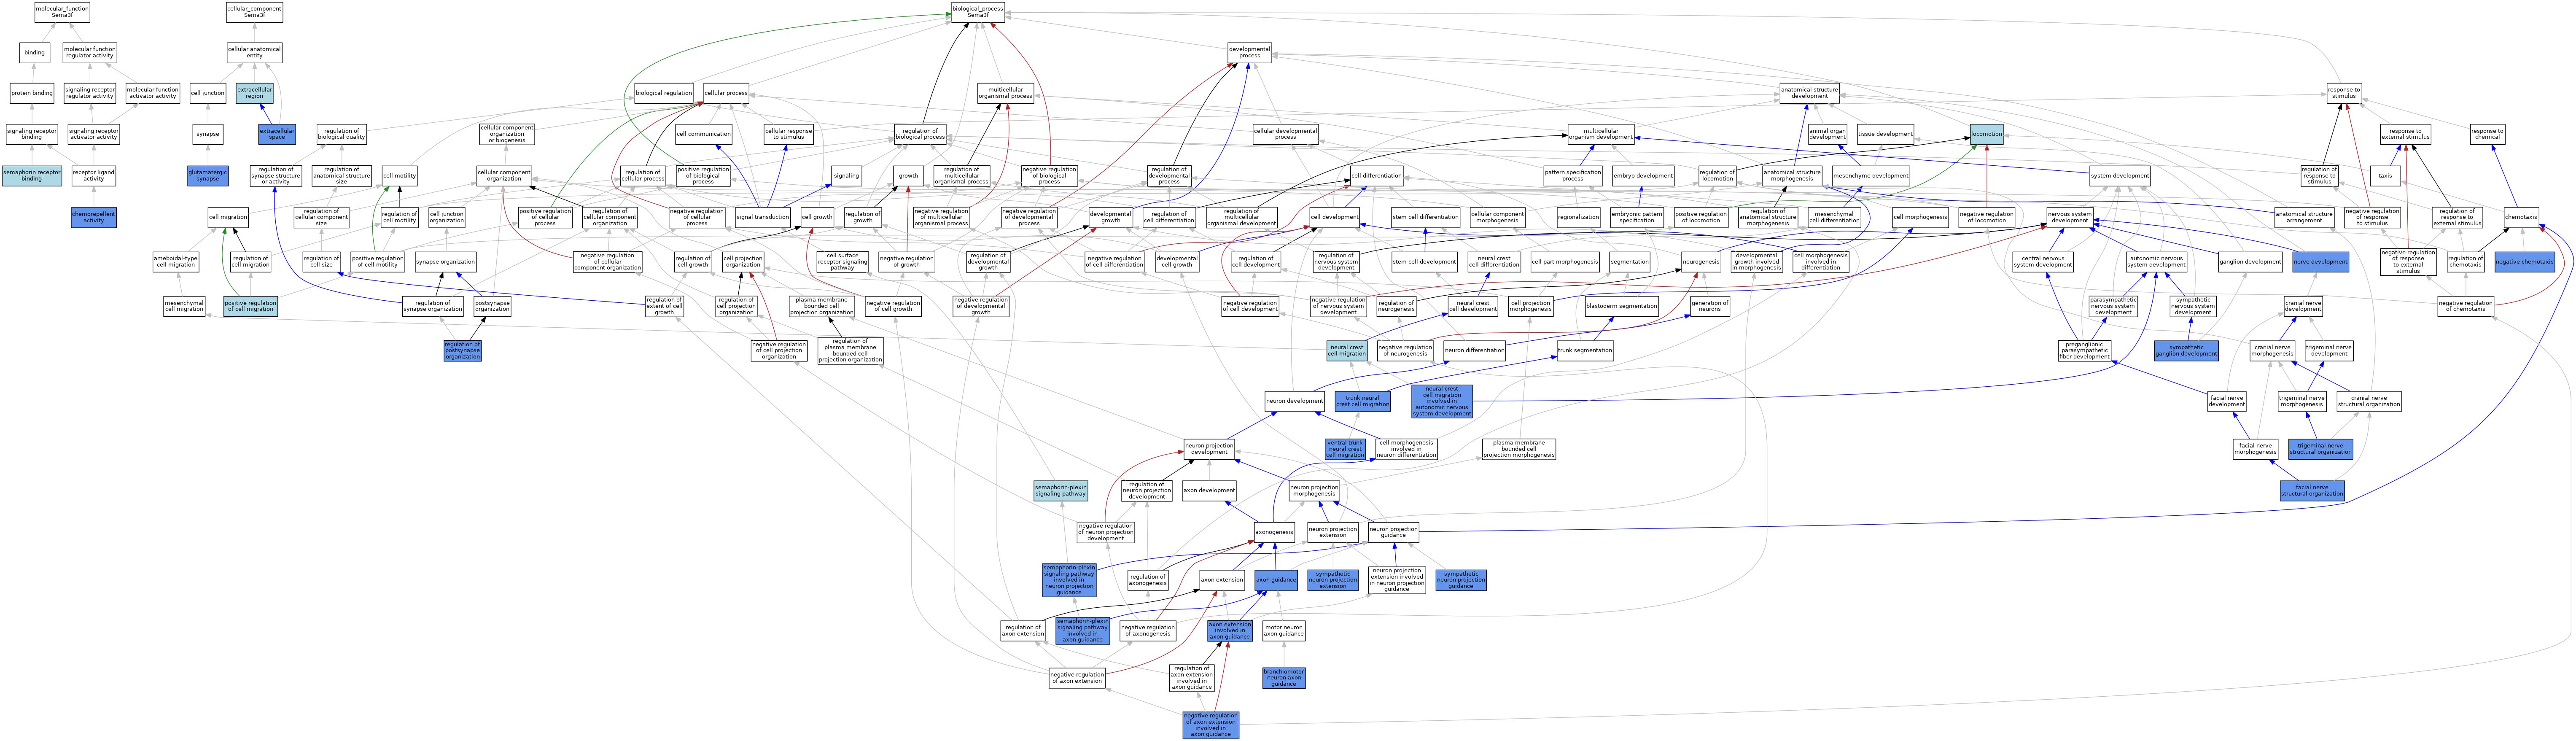Select the 'embryo development' node
The image size is (2576, 741).
point(1643,176)
